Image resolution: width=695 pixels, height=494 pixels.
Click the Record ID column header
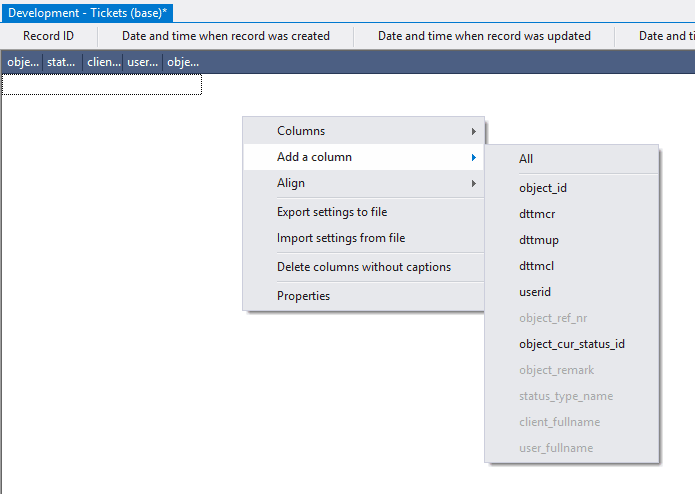48,36
